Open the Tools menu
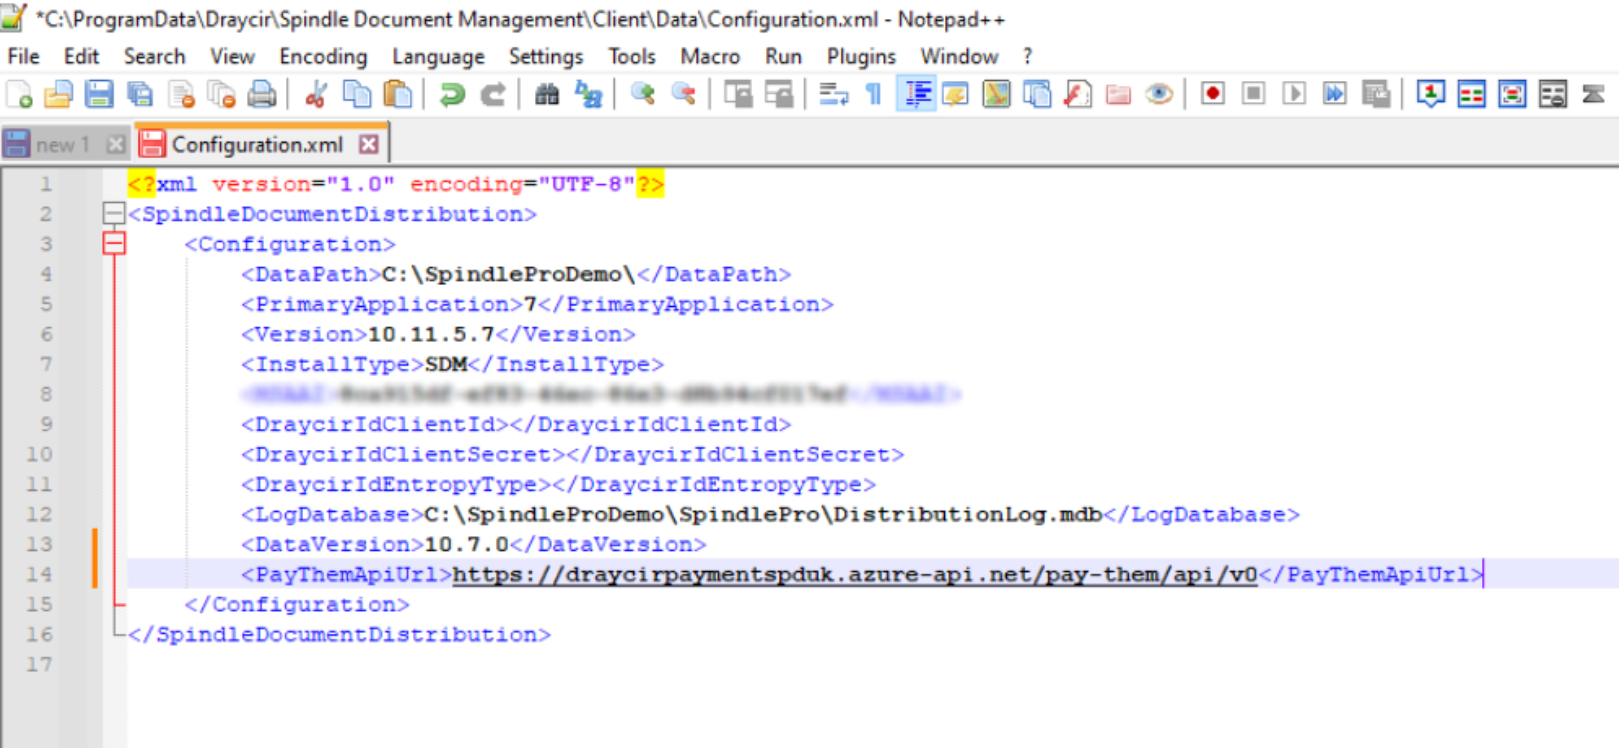 pos(632,56)
